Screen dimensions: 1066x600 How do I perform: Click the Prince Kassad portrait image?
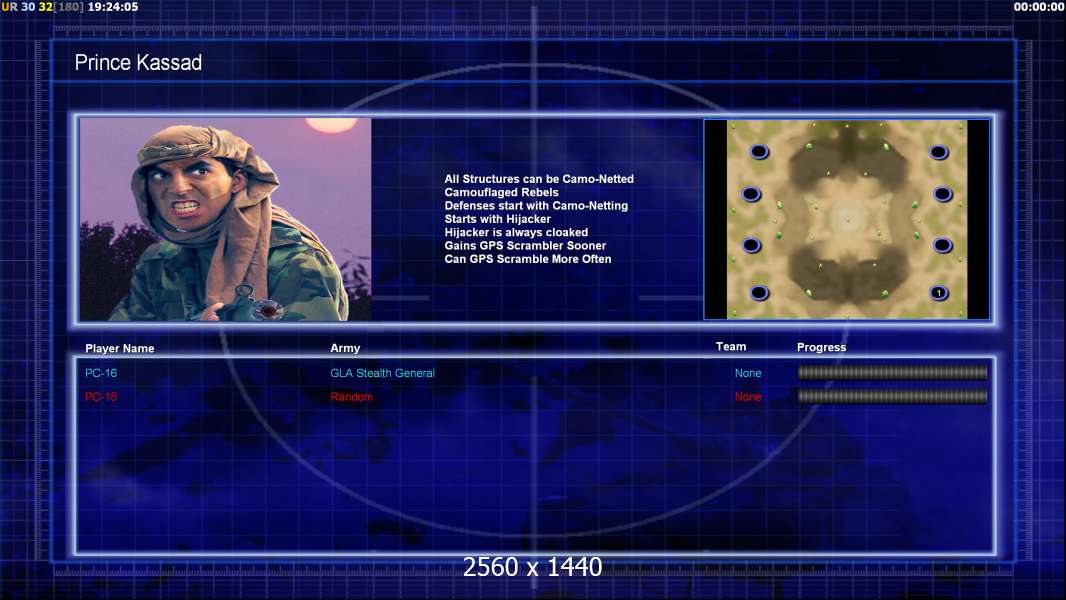pos(226,219)
